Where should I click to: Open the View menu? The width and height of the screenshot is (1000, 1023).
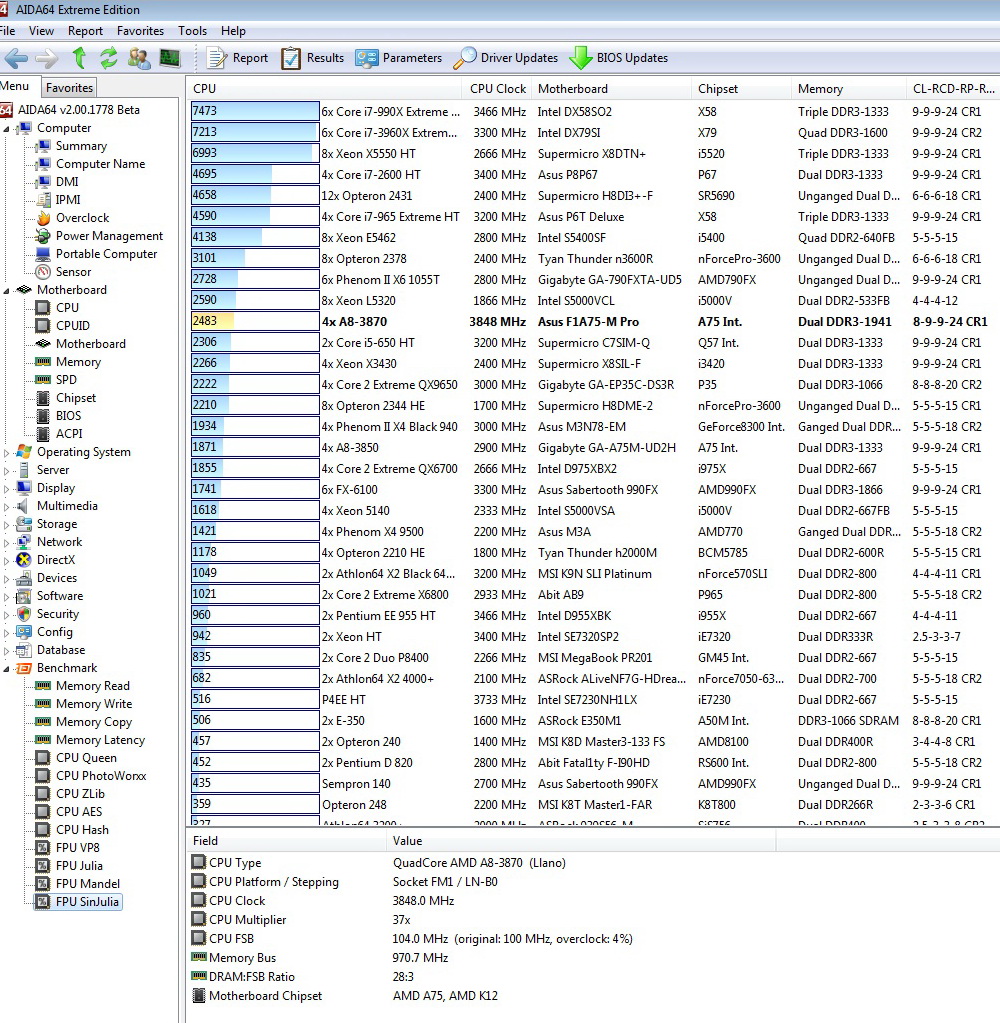[41, 31]
